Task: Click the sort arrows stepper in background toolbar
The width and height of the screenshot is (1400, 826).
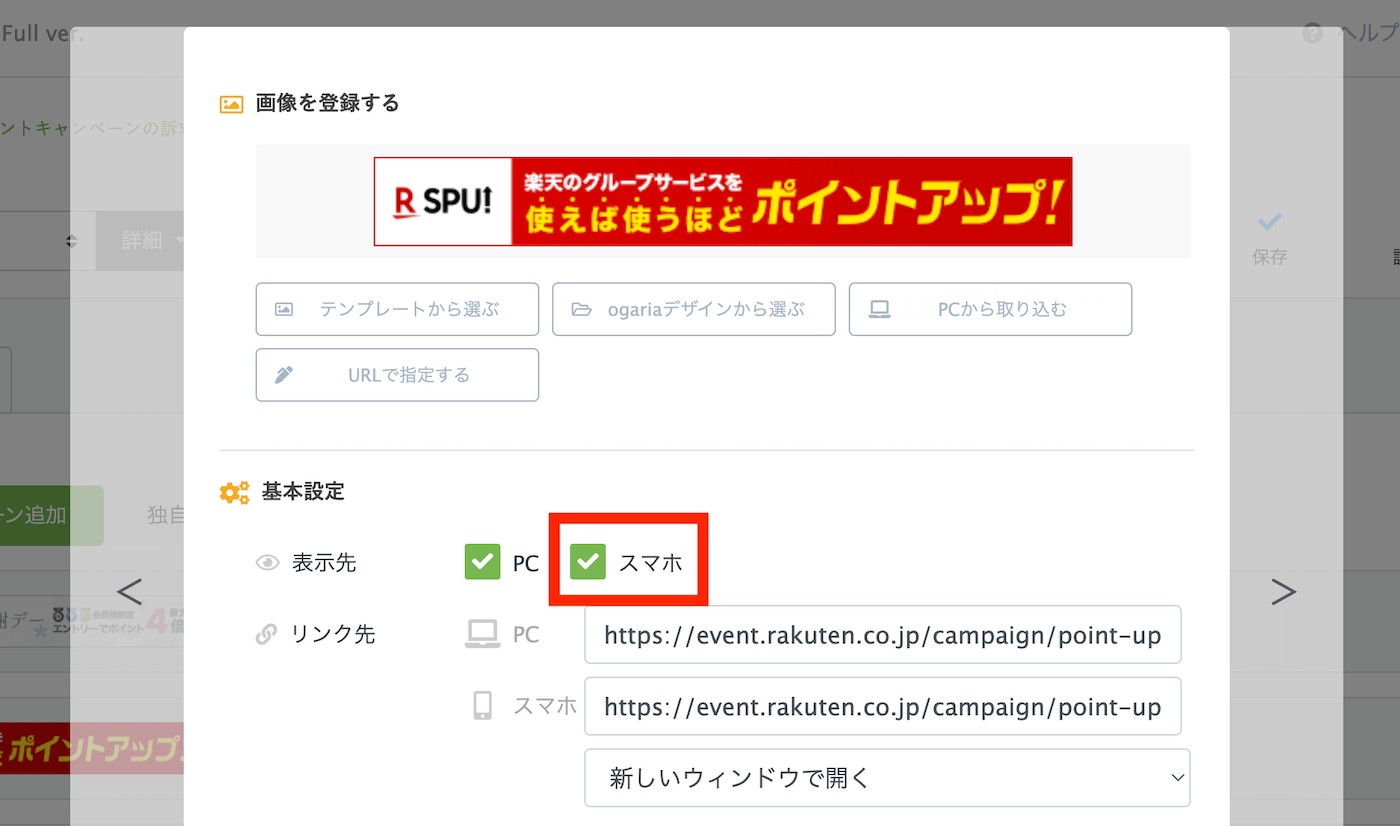Action: click(71, 241)
